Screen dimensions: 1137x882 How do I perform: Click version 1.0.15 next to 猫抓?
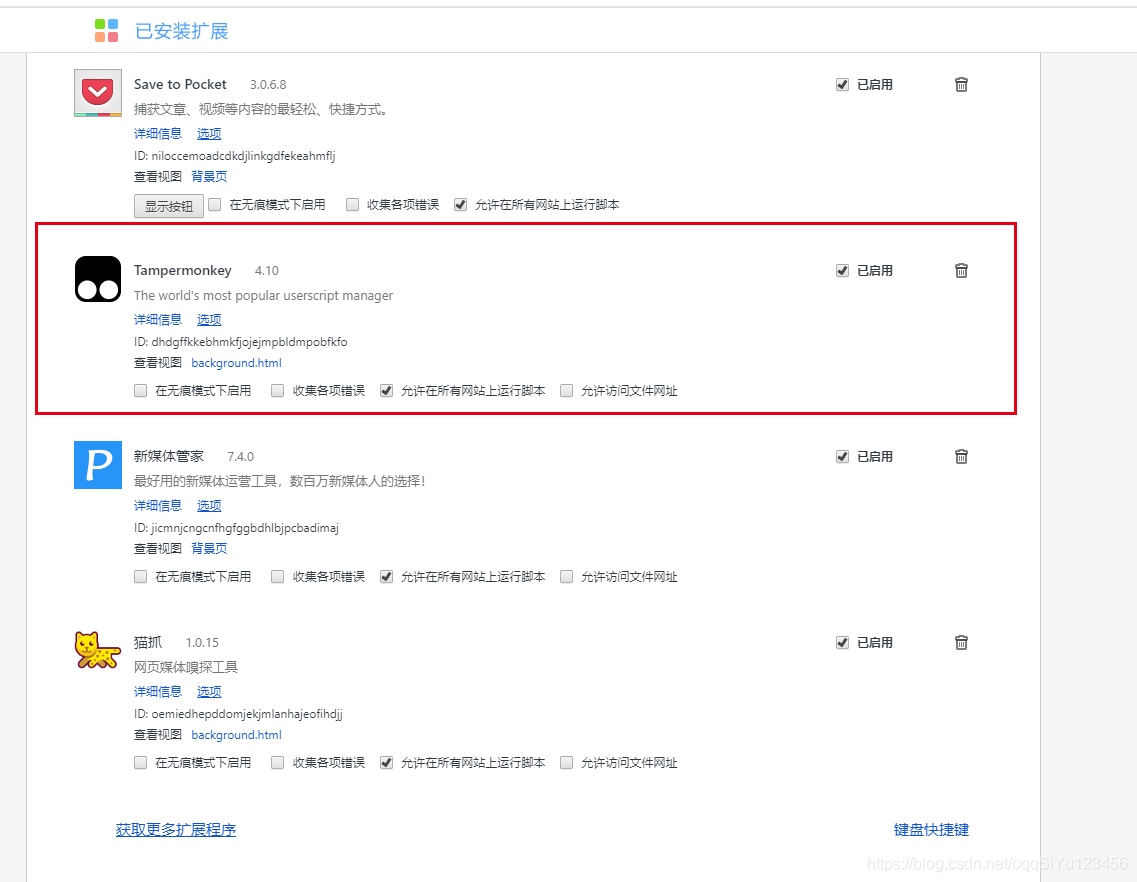click(202, 643)
